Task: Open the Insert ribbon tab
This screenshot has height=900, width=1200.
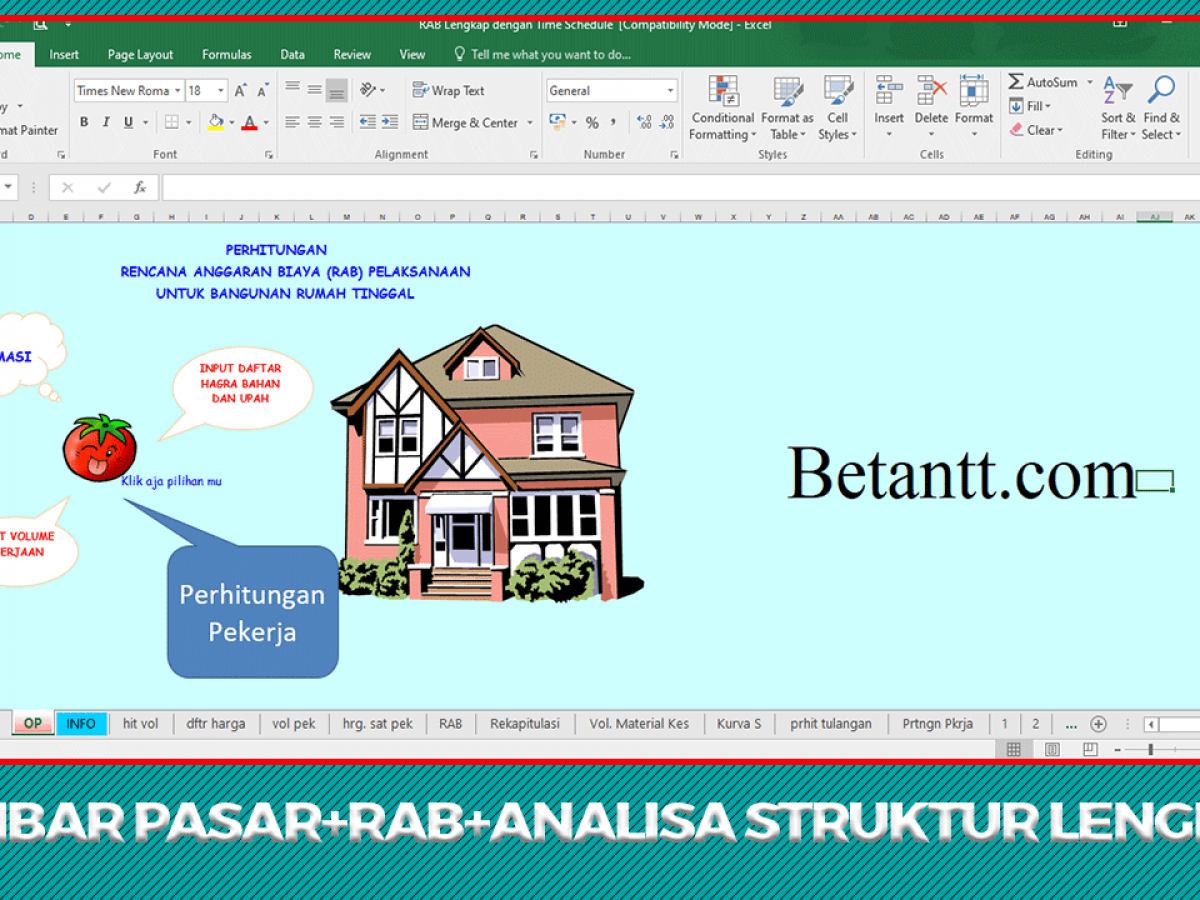Action: (64, 55)
